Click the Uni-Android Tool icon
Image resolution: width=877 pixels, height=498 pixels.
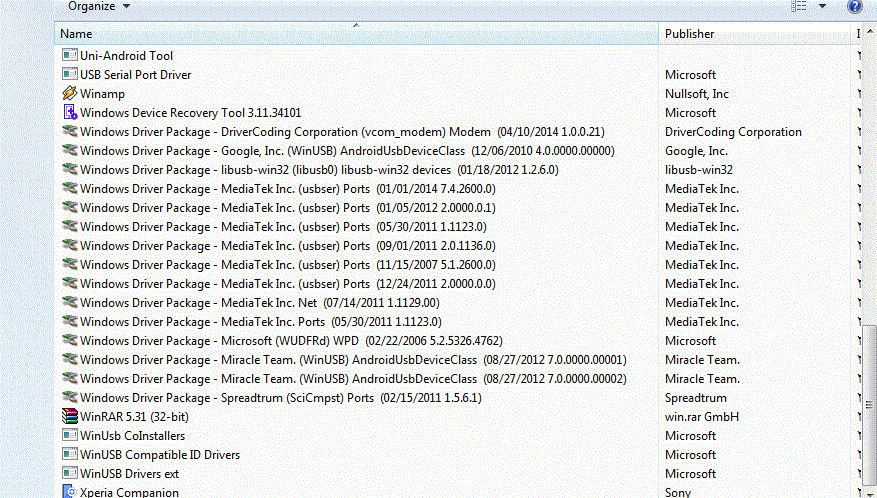[x=69, y=55]
